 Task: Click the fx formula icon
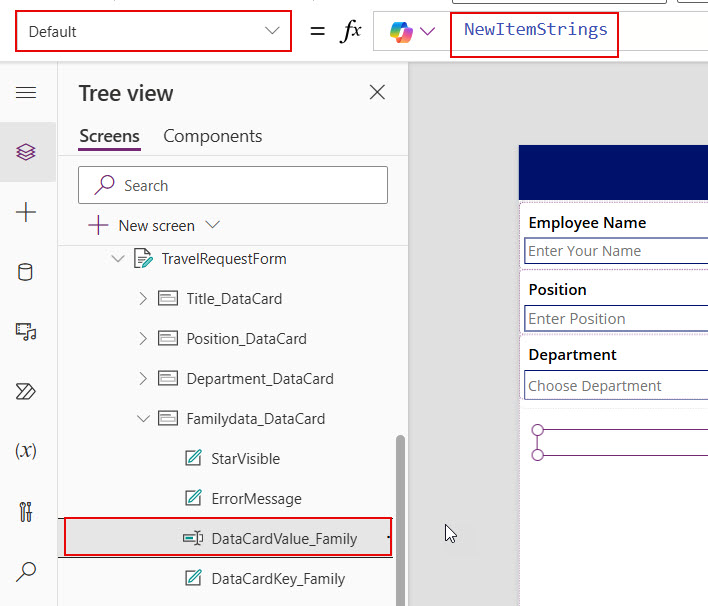[350, 31]
